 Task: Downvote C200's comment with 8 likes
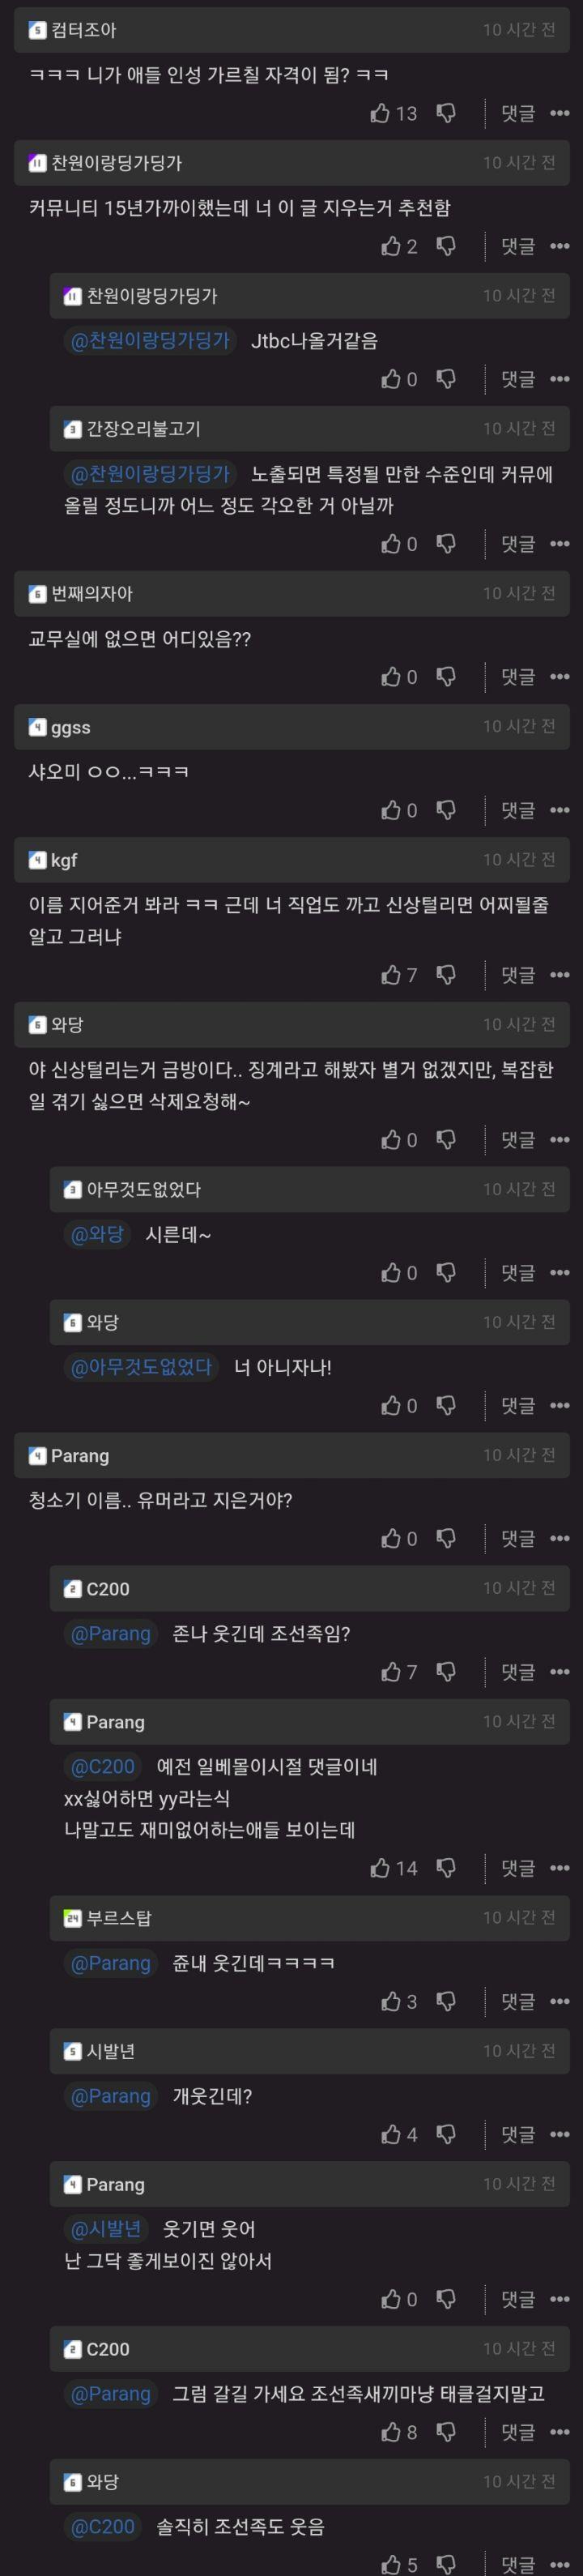[446, 2432]
